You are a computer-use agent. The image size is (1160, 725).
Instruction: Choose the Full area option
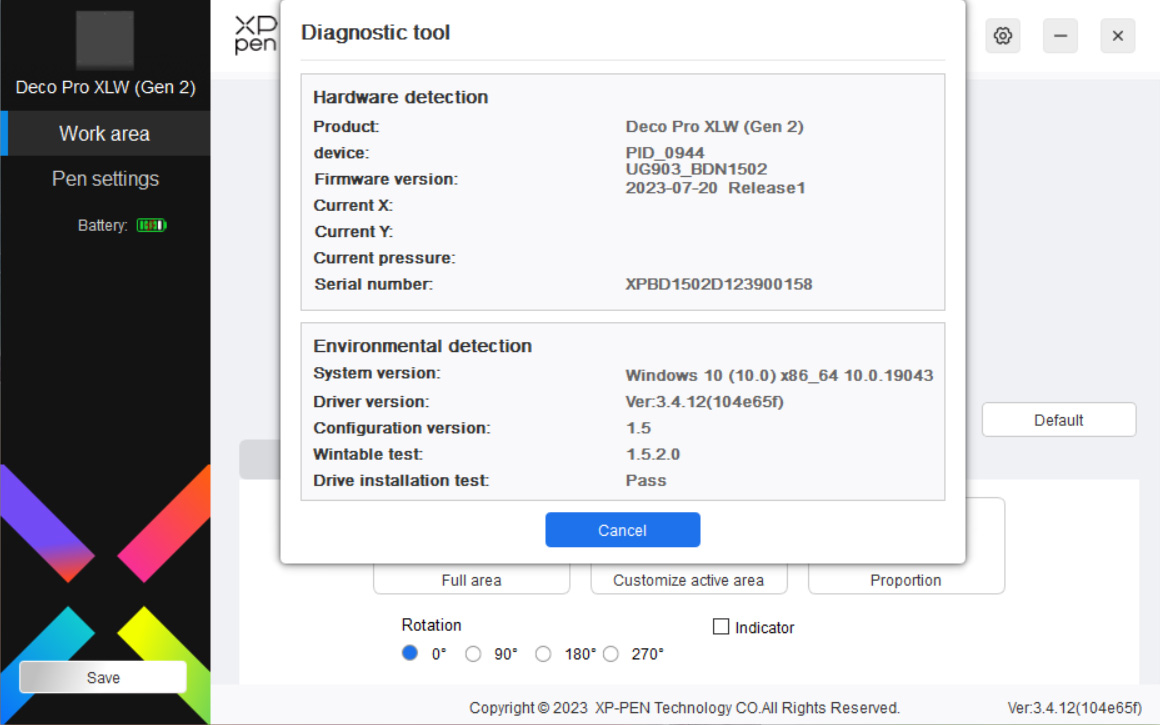pos(471,580)
